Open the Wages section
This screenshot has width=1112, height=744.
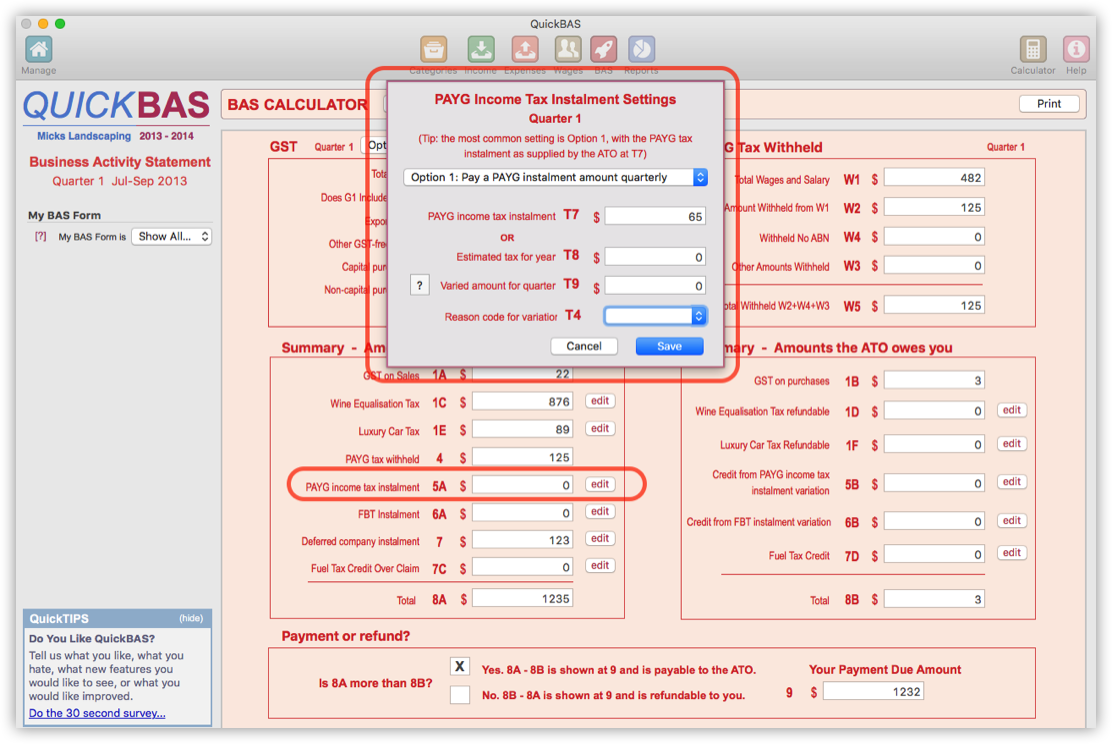pos(568,48)
